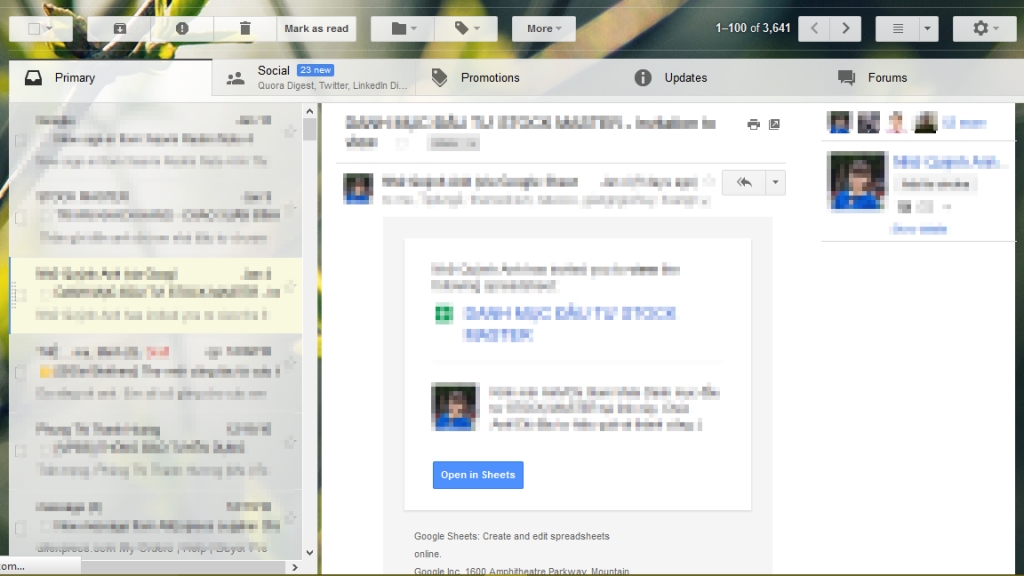The height and width of the screenshot is (576, 1024).
Task: Go to the previous page of emails
Action: [814, 29]
